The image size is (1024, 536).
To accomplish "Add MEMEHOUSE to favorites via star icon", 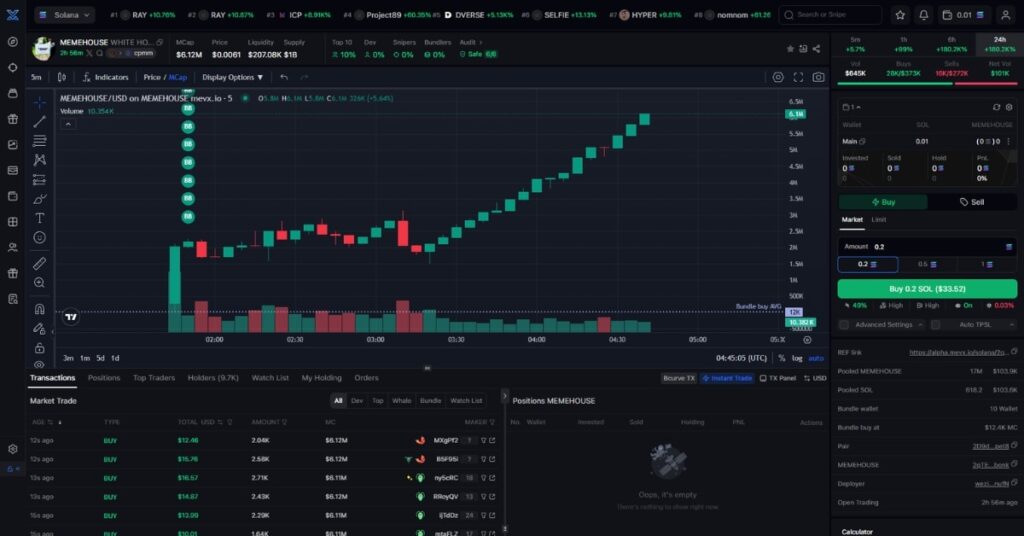I will pyautogui.click(x=790, y=49).
